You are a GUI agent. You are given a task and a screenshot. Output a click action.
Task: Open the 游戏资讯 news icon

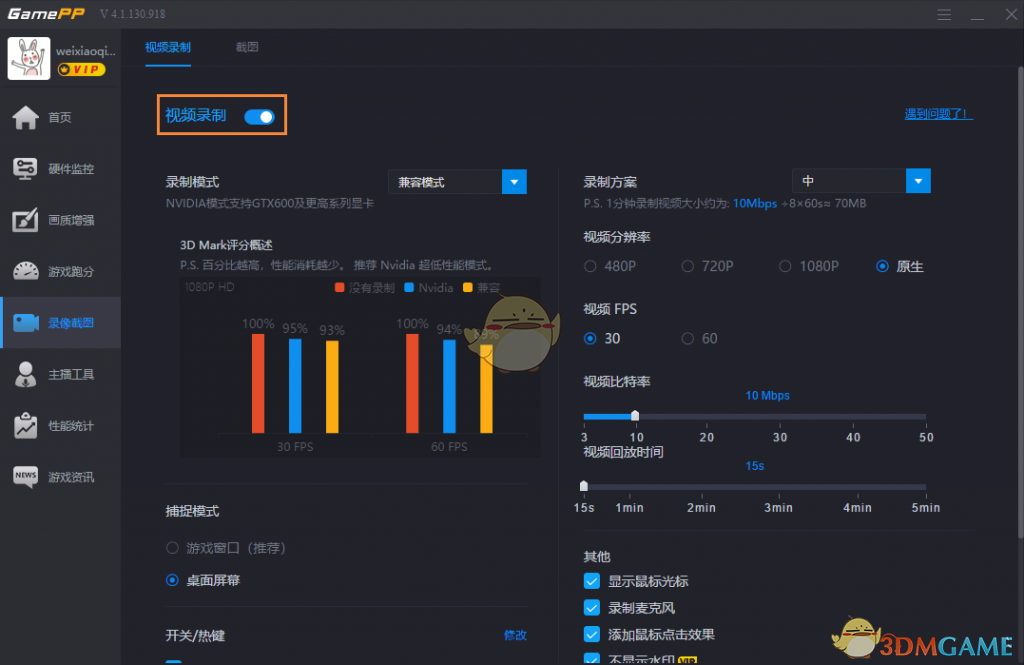[x=25, y=476]
